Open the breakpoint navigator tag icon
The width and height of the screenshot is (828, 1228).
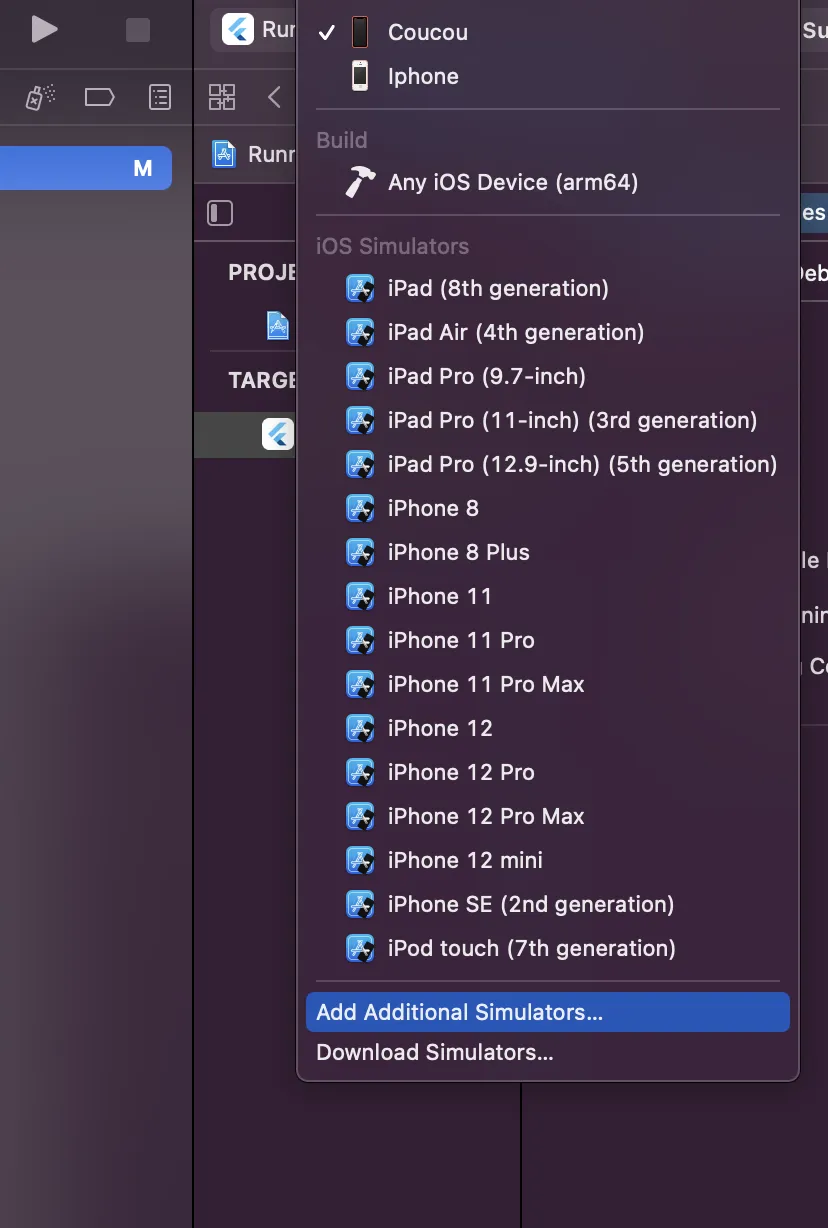pyautogui.click(x=99, y=97)
